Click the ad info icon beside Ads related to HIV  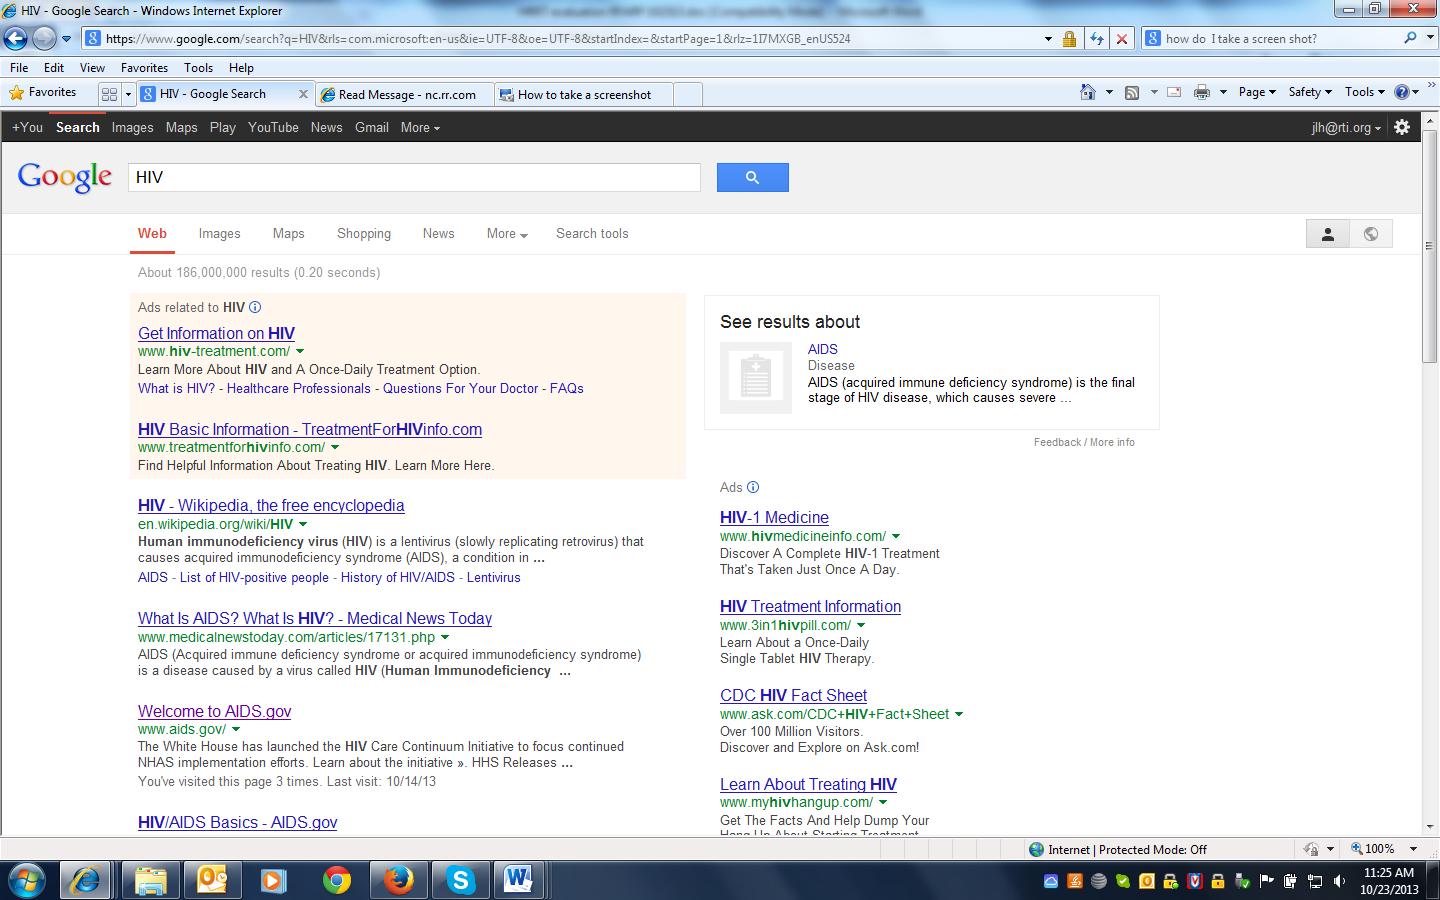coord(255,307)
